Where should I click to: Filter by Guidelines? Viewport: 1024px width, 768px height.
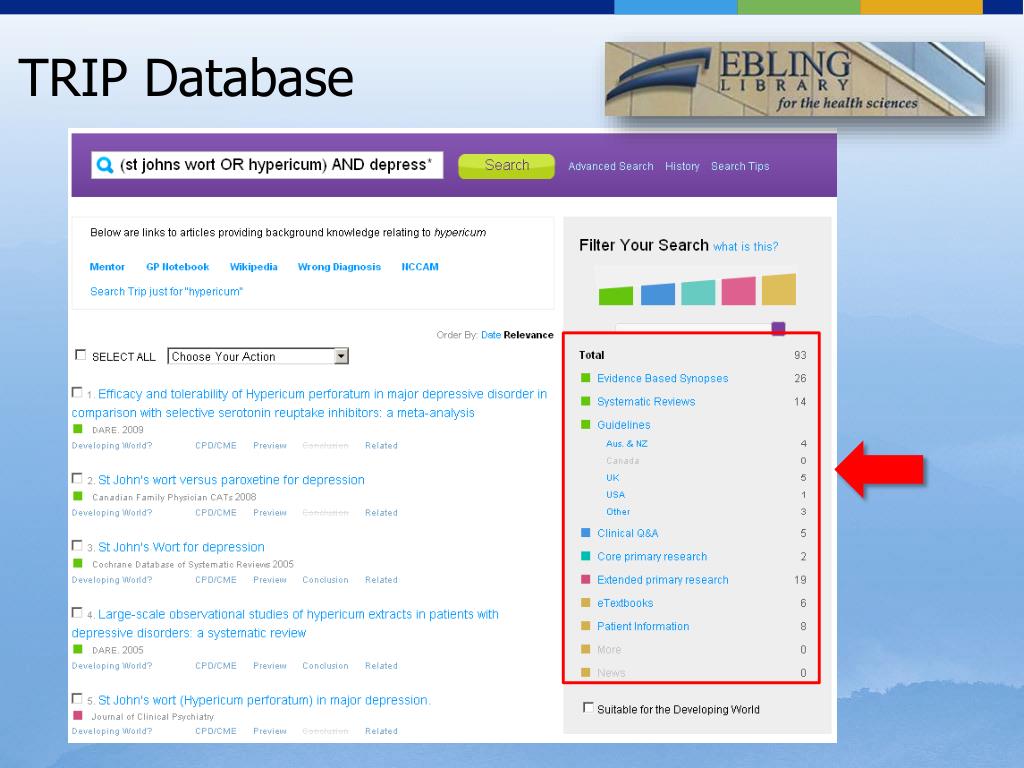pyautogui.click(x=624, y=425)
